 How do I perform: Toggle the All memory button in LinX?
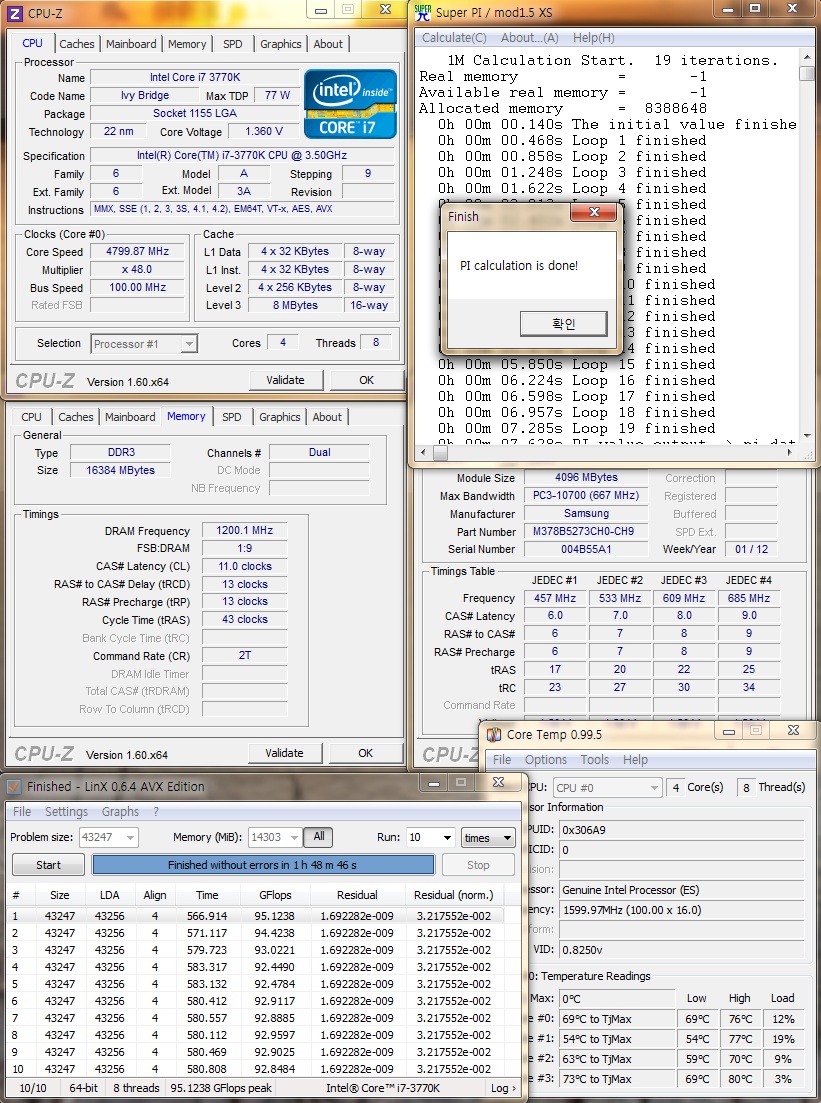319,836
